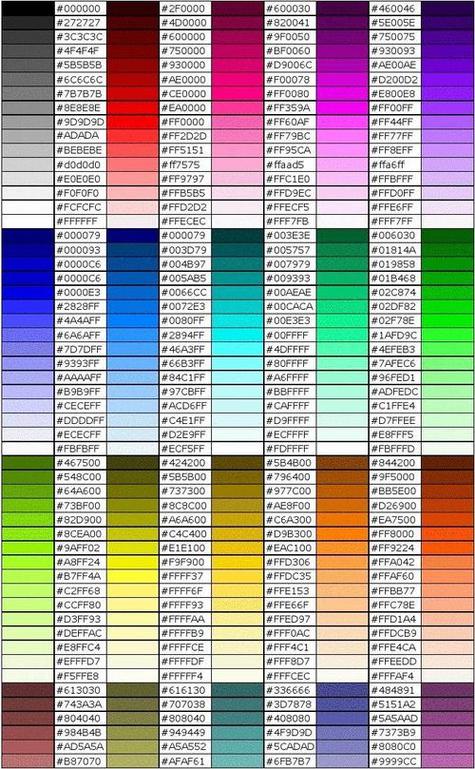Select the gray swatch left of #8E8E8E
The width and height of the screenshot is (475, 769).
point(28,107)
